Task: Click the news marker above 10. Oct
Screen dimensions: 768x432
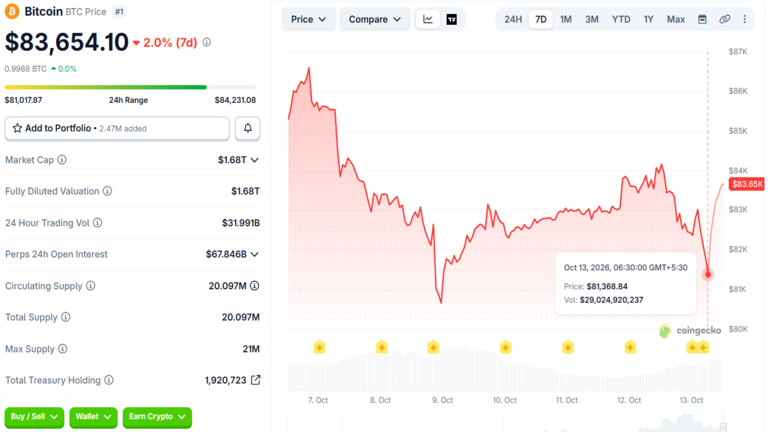Action: click(x=505, y=348)
